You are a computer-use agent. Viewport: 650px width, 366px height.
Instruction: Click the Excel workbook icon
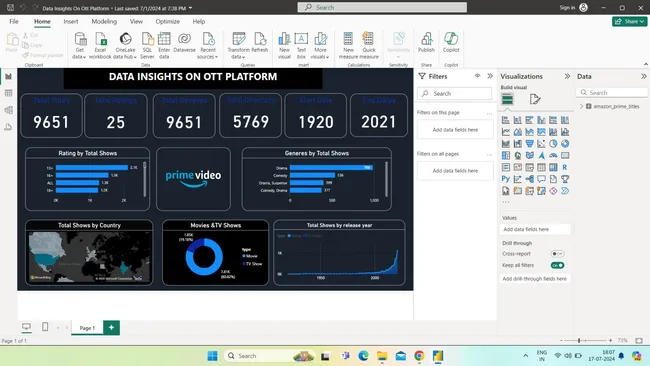click(100, 46)
